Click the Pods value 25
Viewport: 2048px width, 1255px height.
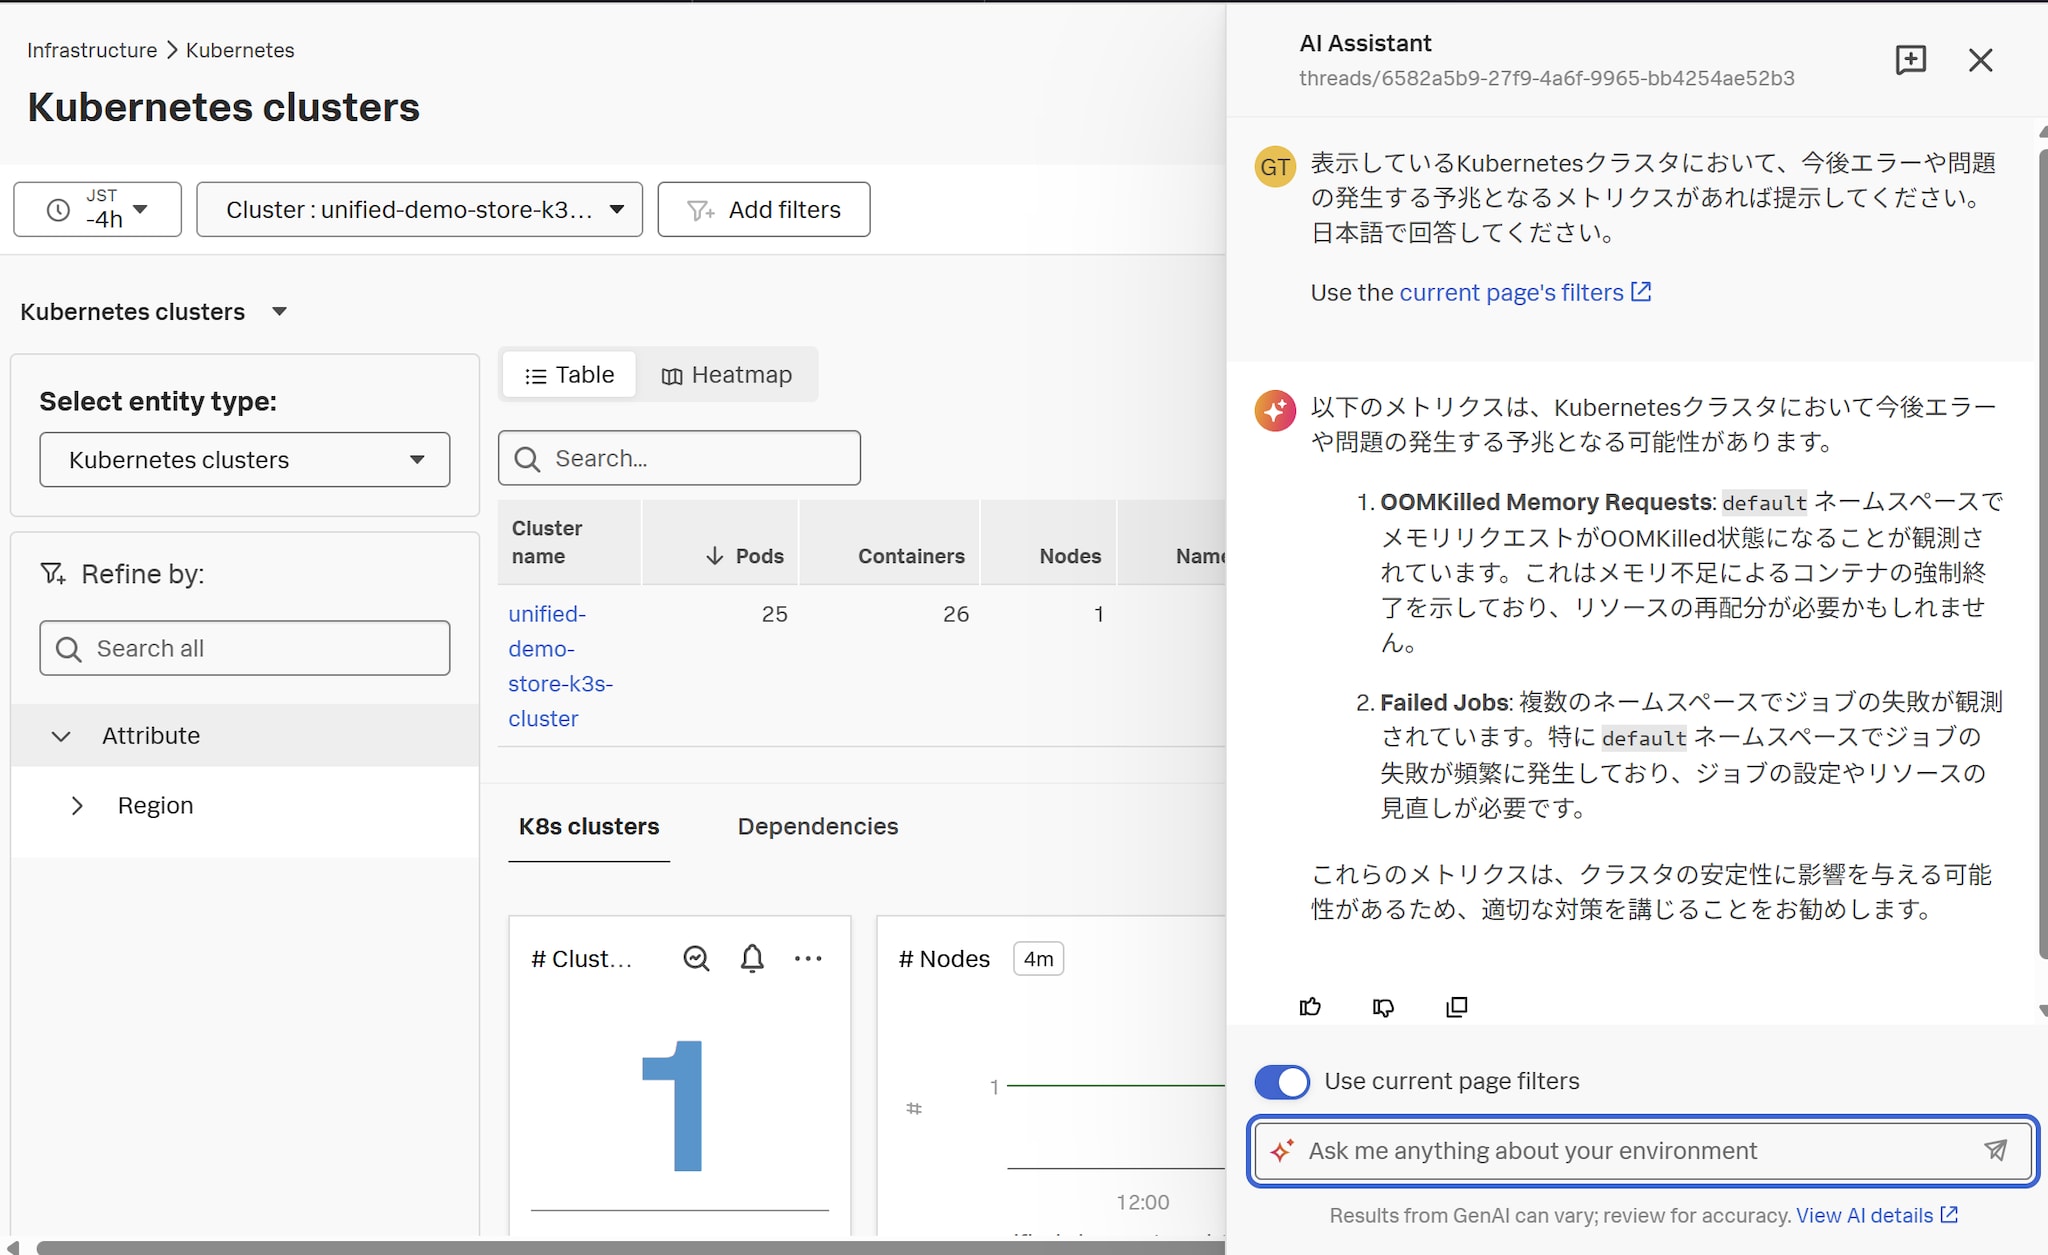(x=774, y=614)
